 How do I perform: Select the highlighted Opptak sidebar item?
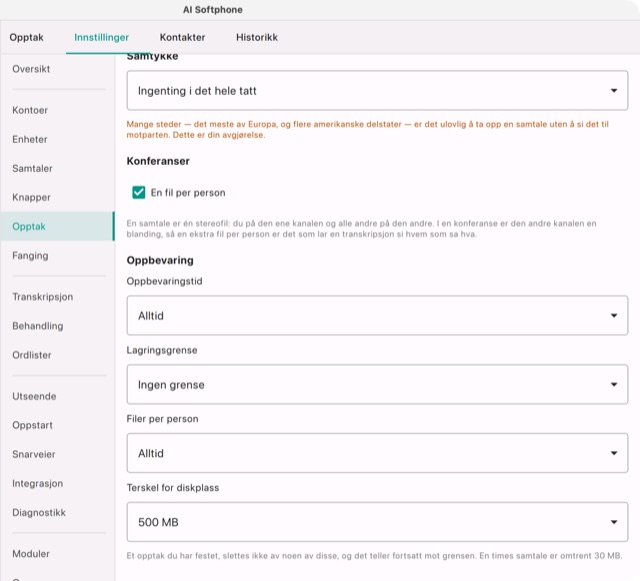coord(58,226)
